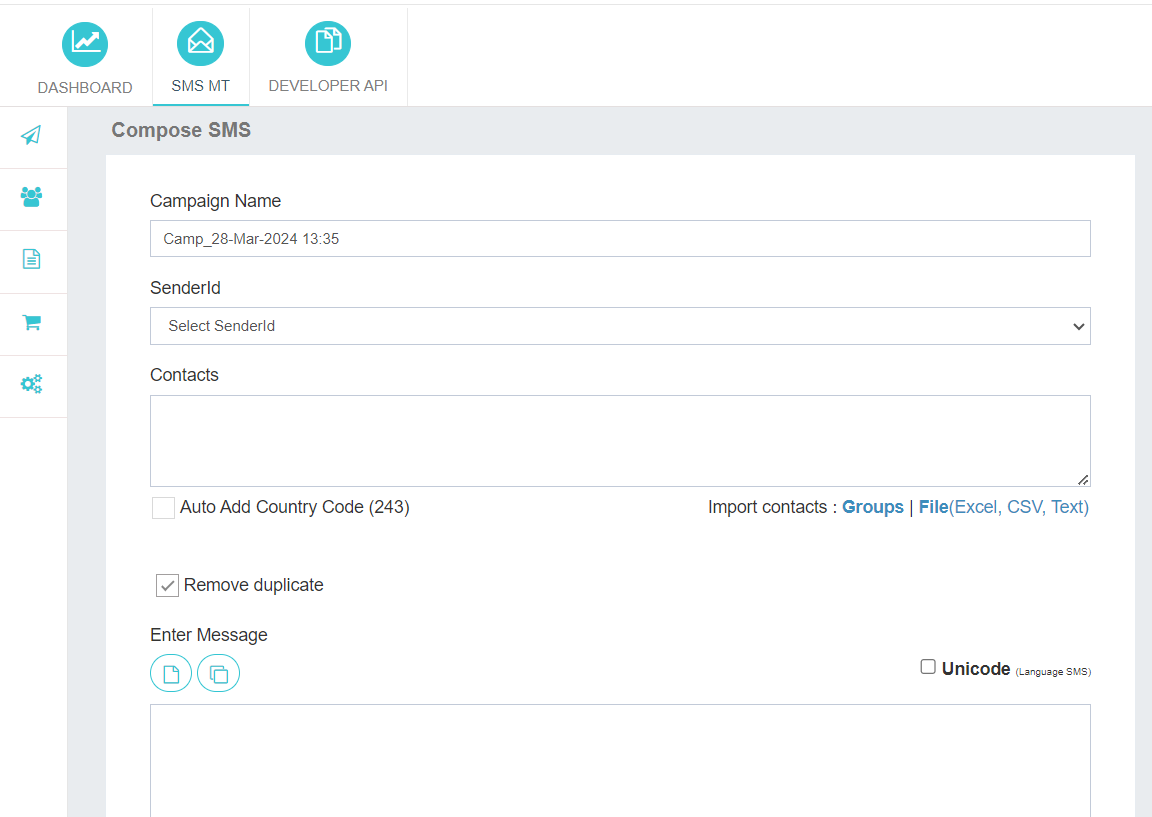Click the blank page template icon button
Screen dimensions: 1152x817
pos(171,674)
